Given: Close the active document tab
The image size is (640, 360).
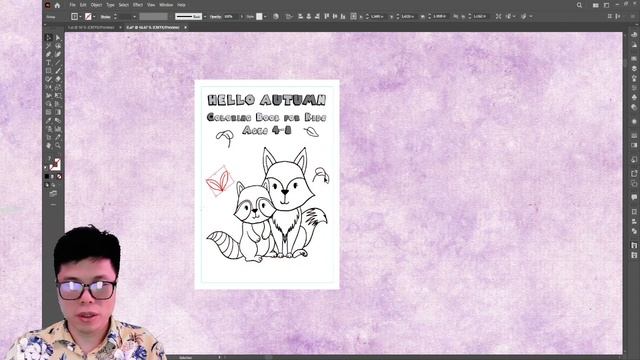Looking at the screenshot, I should [x=185, y=27].
